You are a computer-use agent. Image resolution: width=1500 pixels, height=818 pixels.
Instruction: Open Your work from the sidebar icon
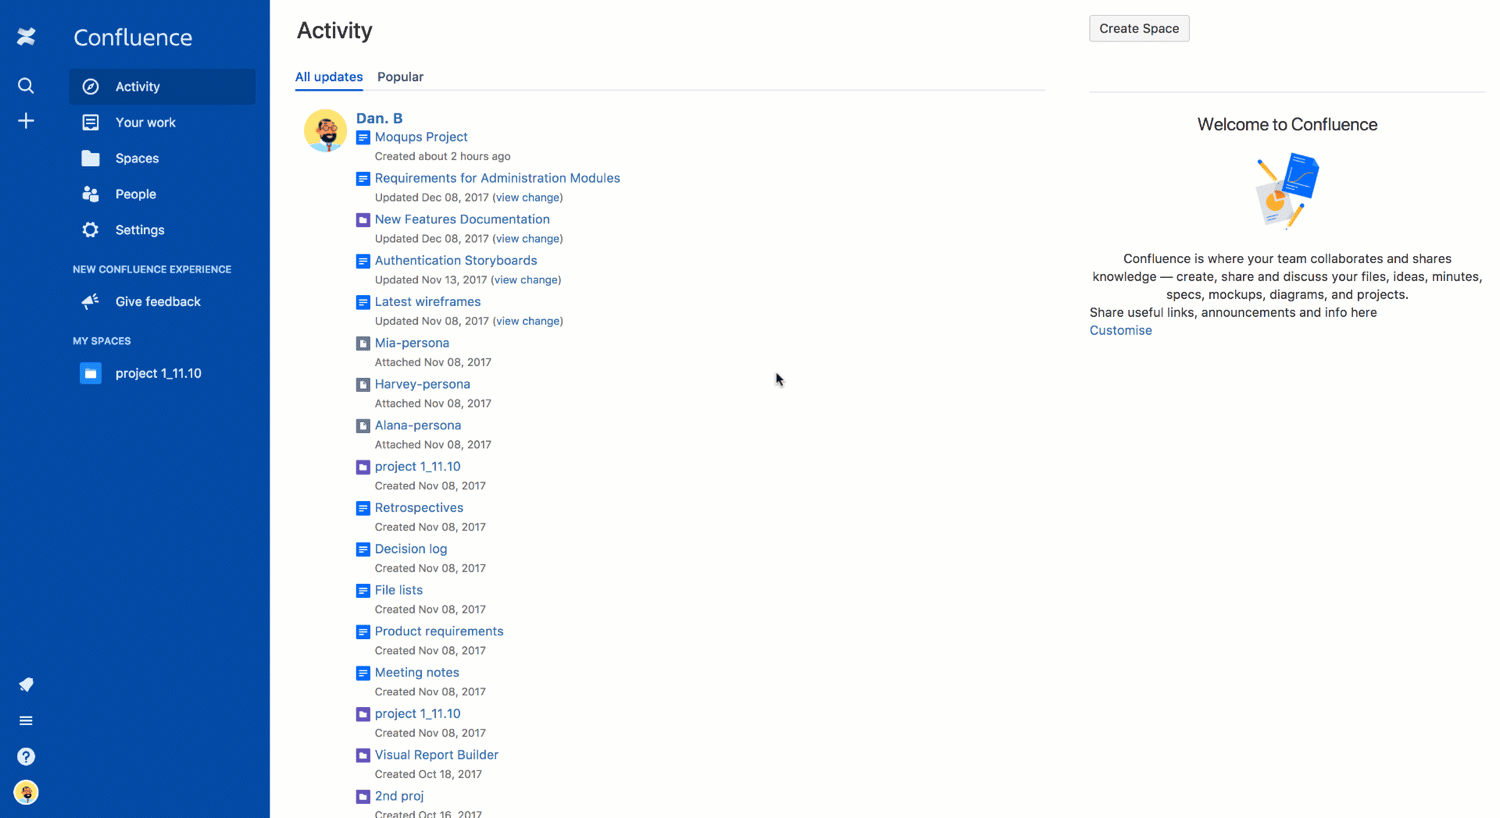coord(90,122)
